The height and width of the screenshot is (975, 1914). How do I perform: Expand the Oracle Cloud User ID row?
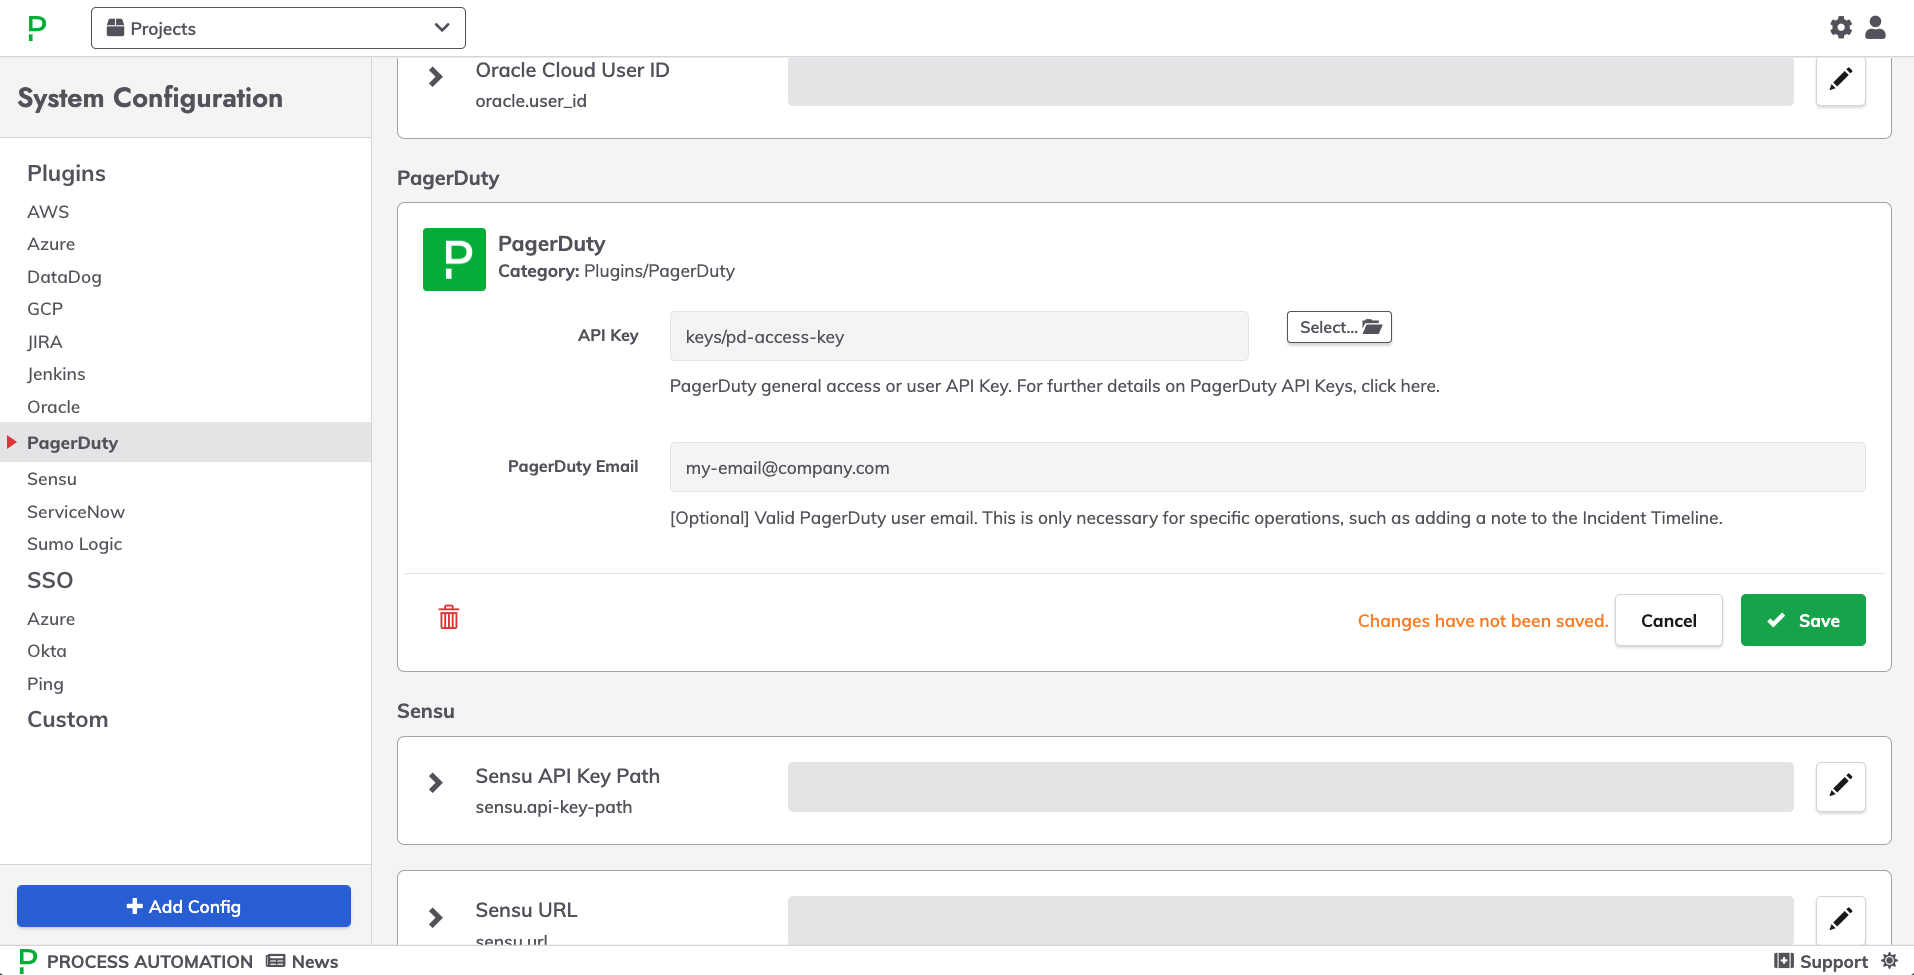(436, 77)
